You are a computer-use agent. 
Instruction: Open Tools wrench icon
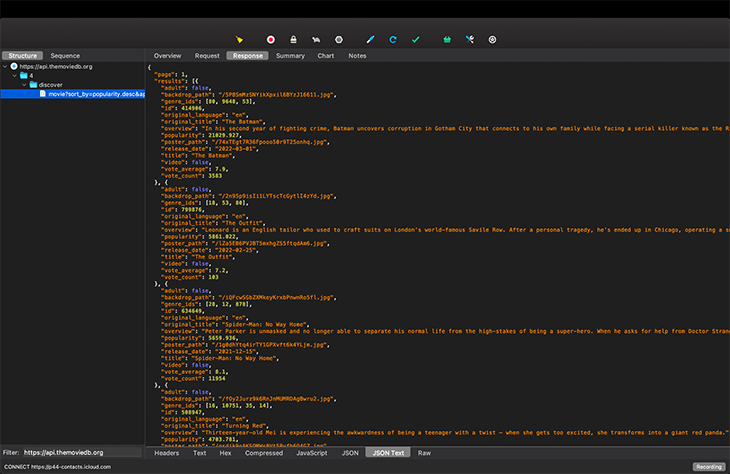pyautogui.click(x=470, y=40)
